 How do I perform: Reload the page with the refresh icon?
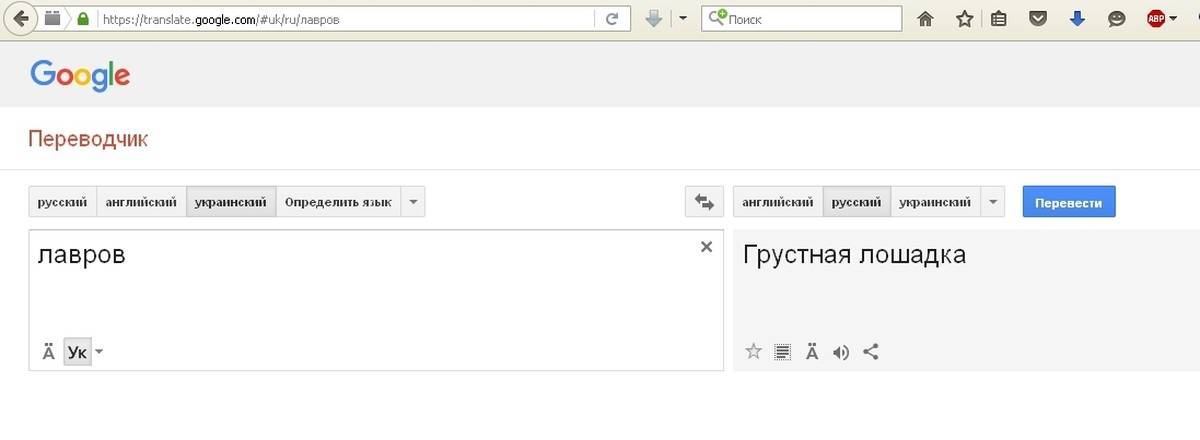point(613,18)
